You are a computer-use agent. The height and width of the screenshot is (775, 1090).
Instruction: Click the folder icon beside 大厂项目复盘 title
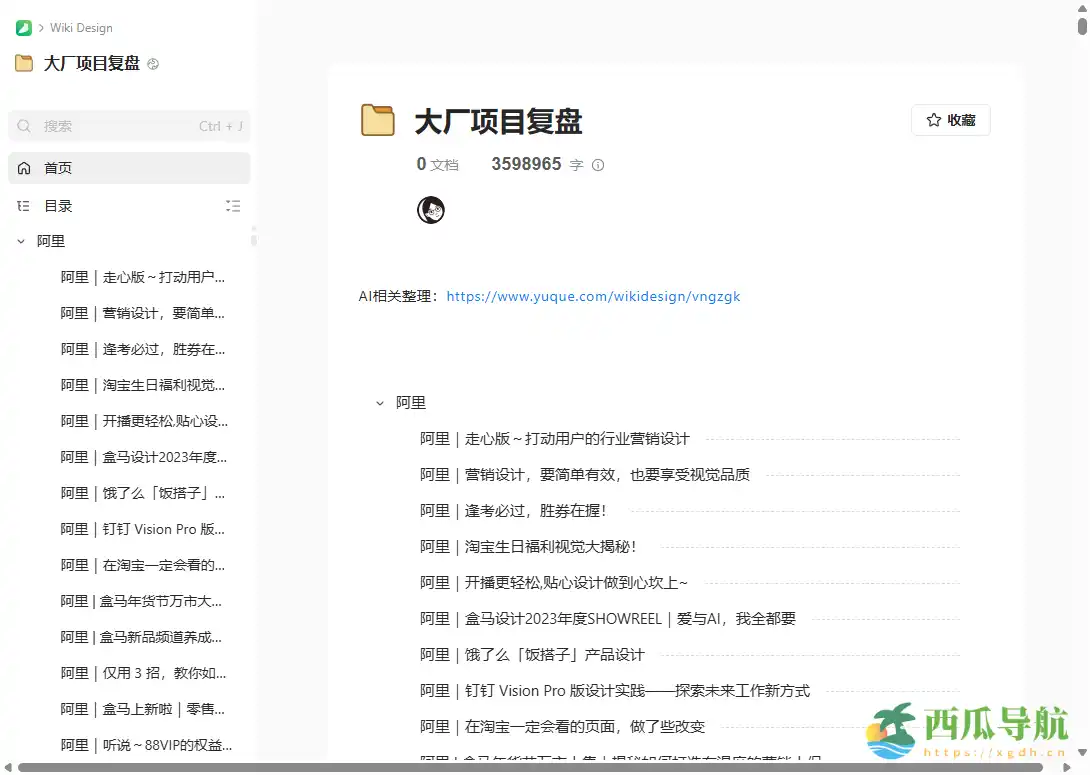(x=377, y=120)
